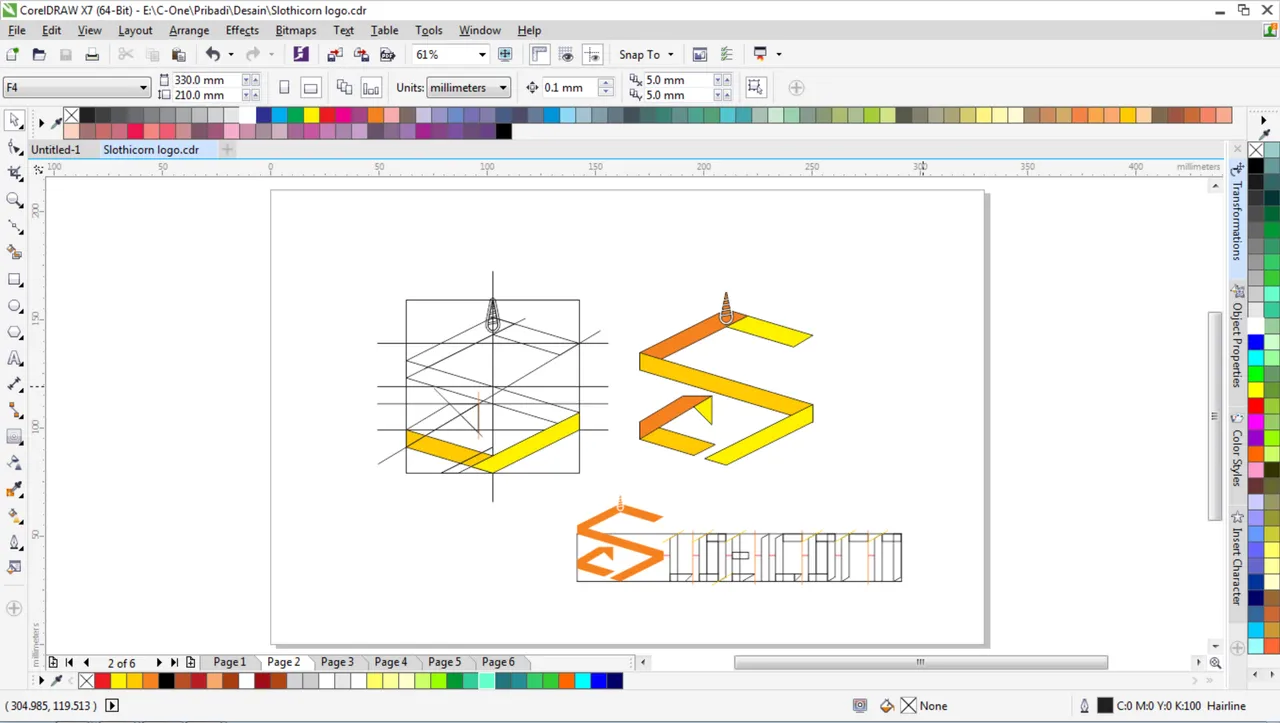This screenshot has width=1280, height=723.
Task: Select the Shape tool
Action: coord(15,147)
